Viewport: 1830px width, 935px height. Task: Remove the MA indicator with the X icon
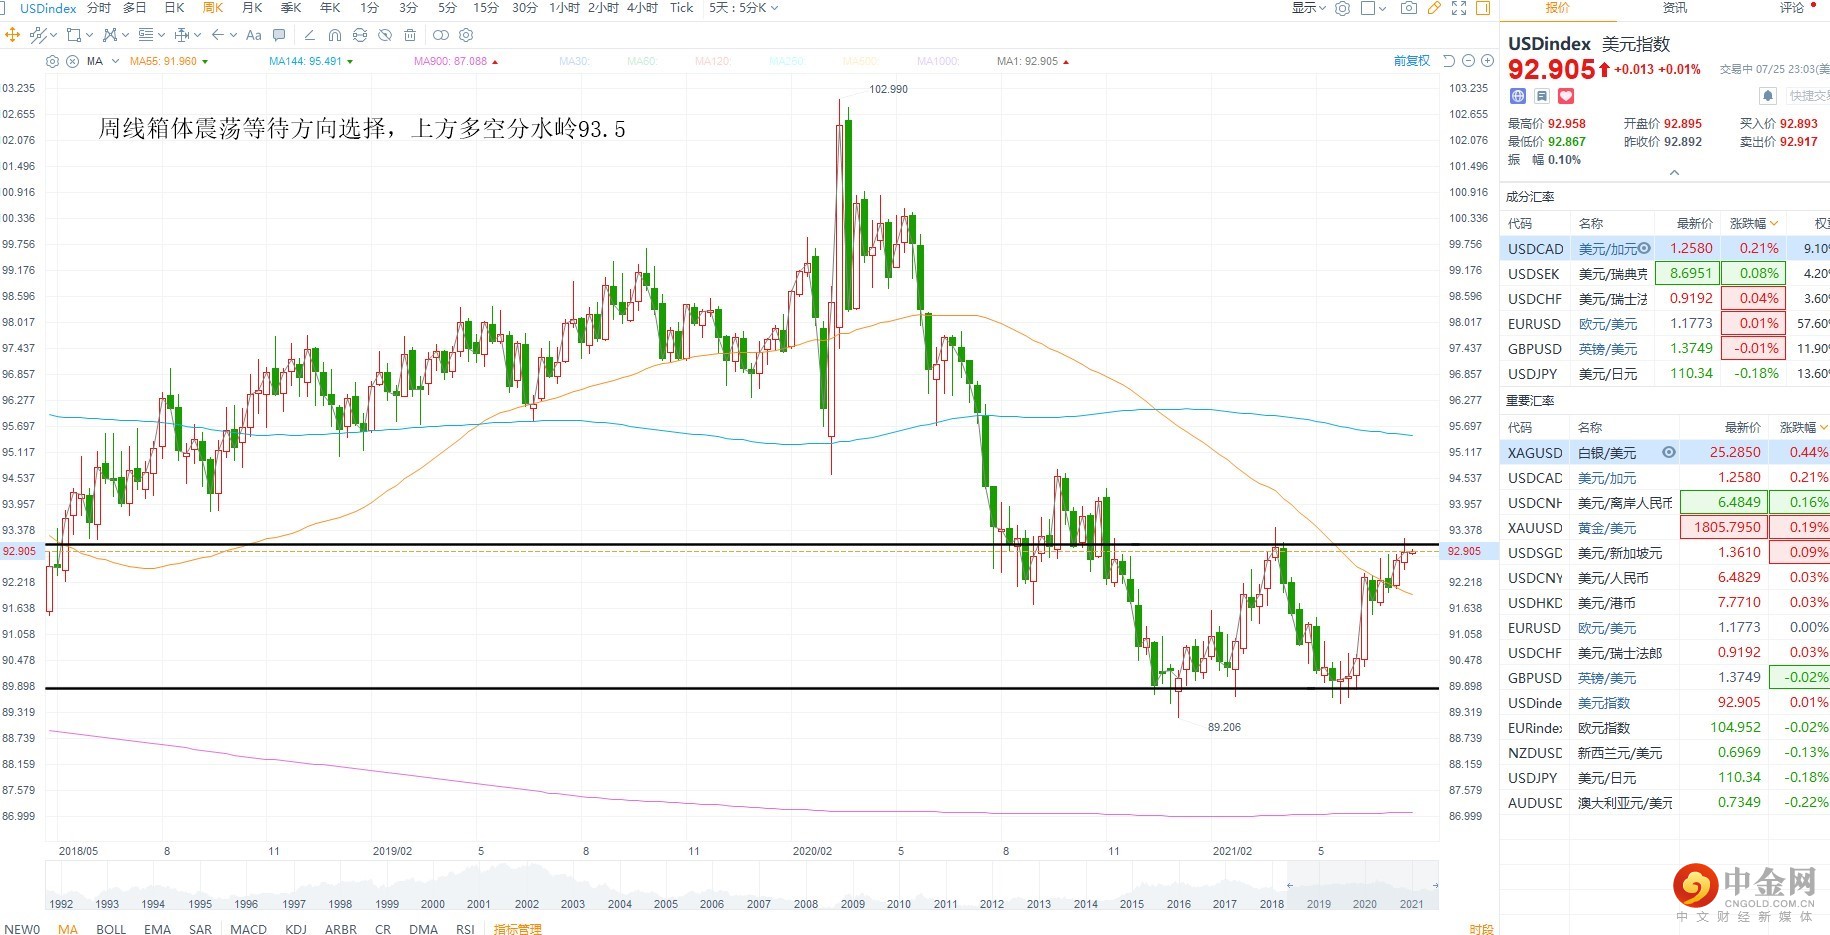click(73, 61)
